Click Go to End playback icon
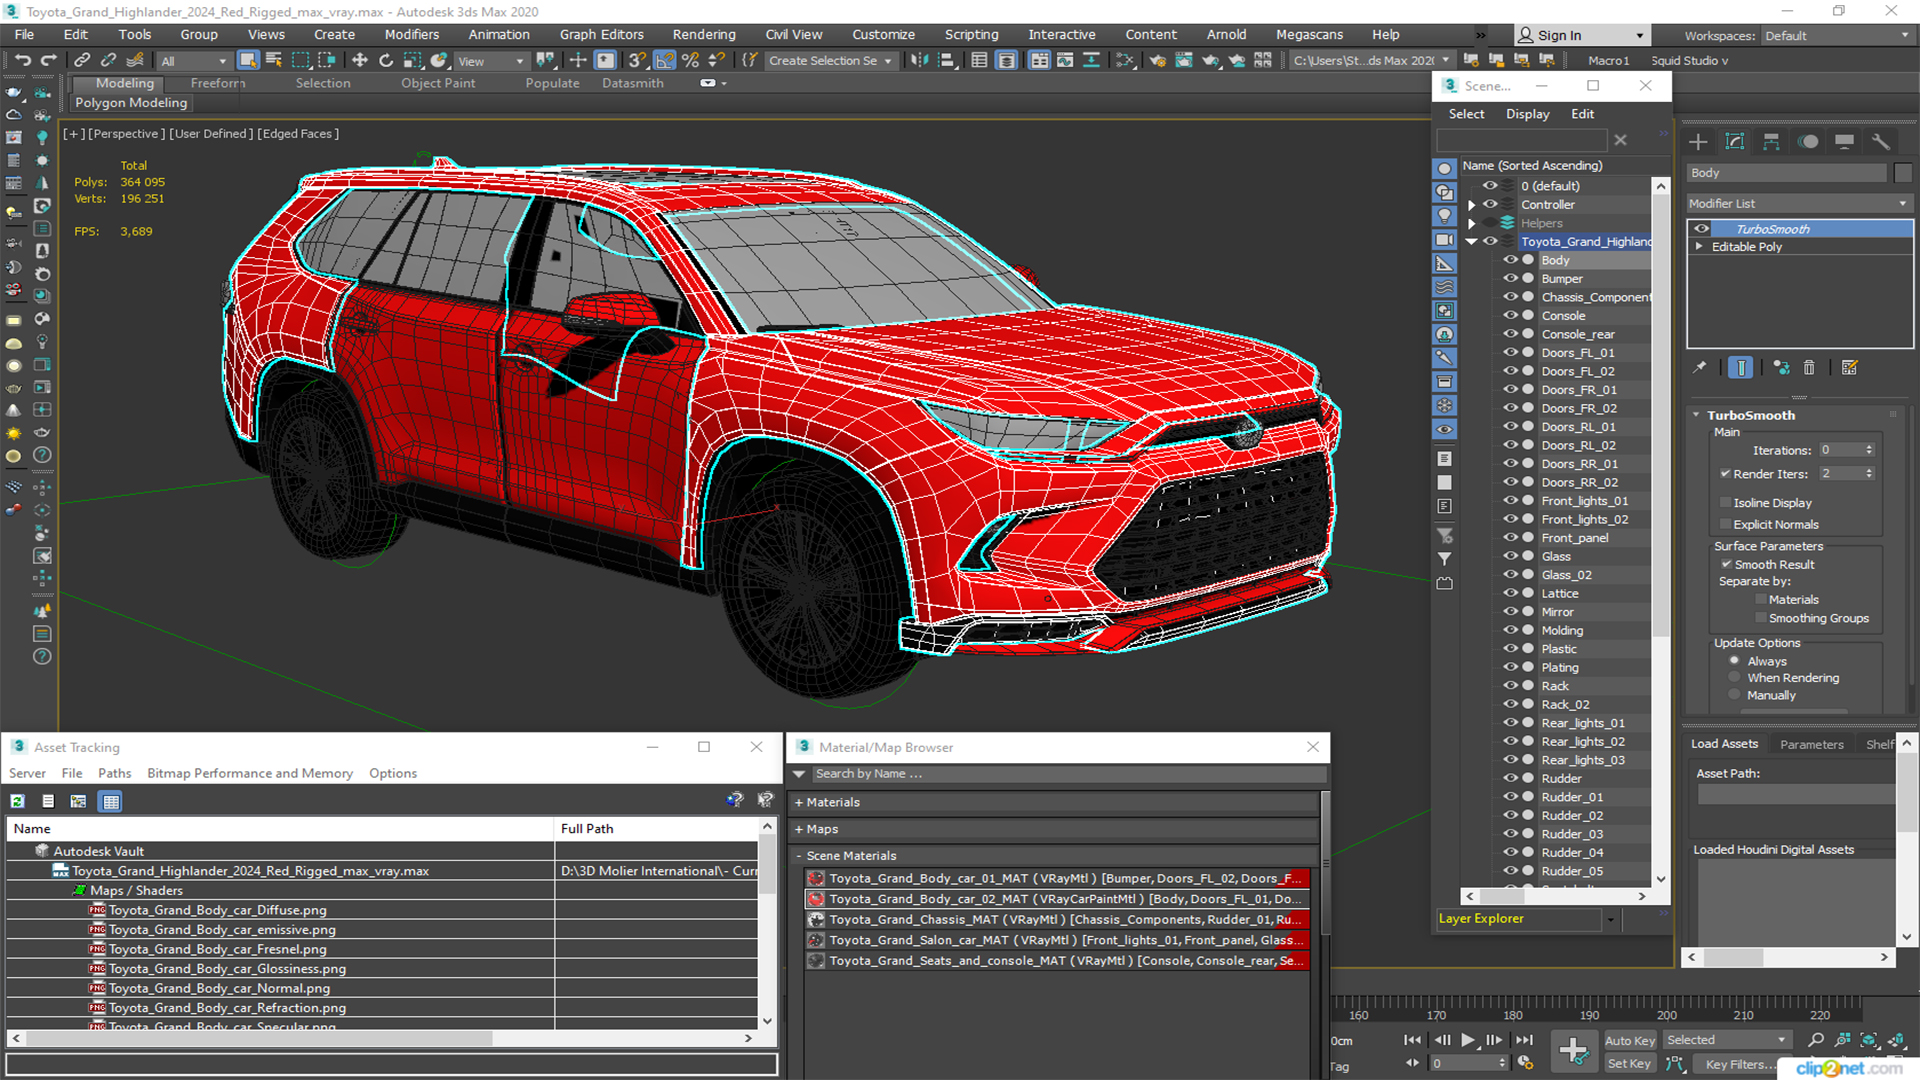Viewport: 1920px width, 1080px height. pyautogui.click(x=1524, y=1040)
